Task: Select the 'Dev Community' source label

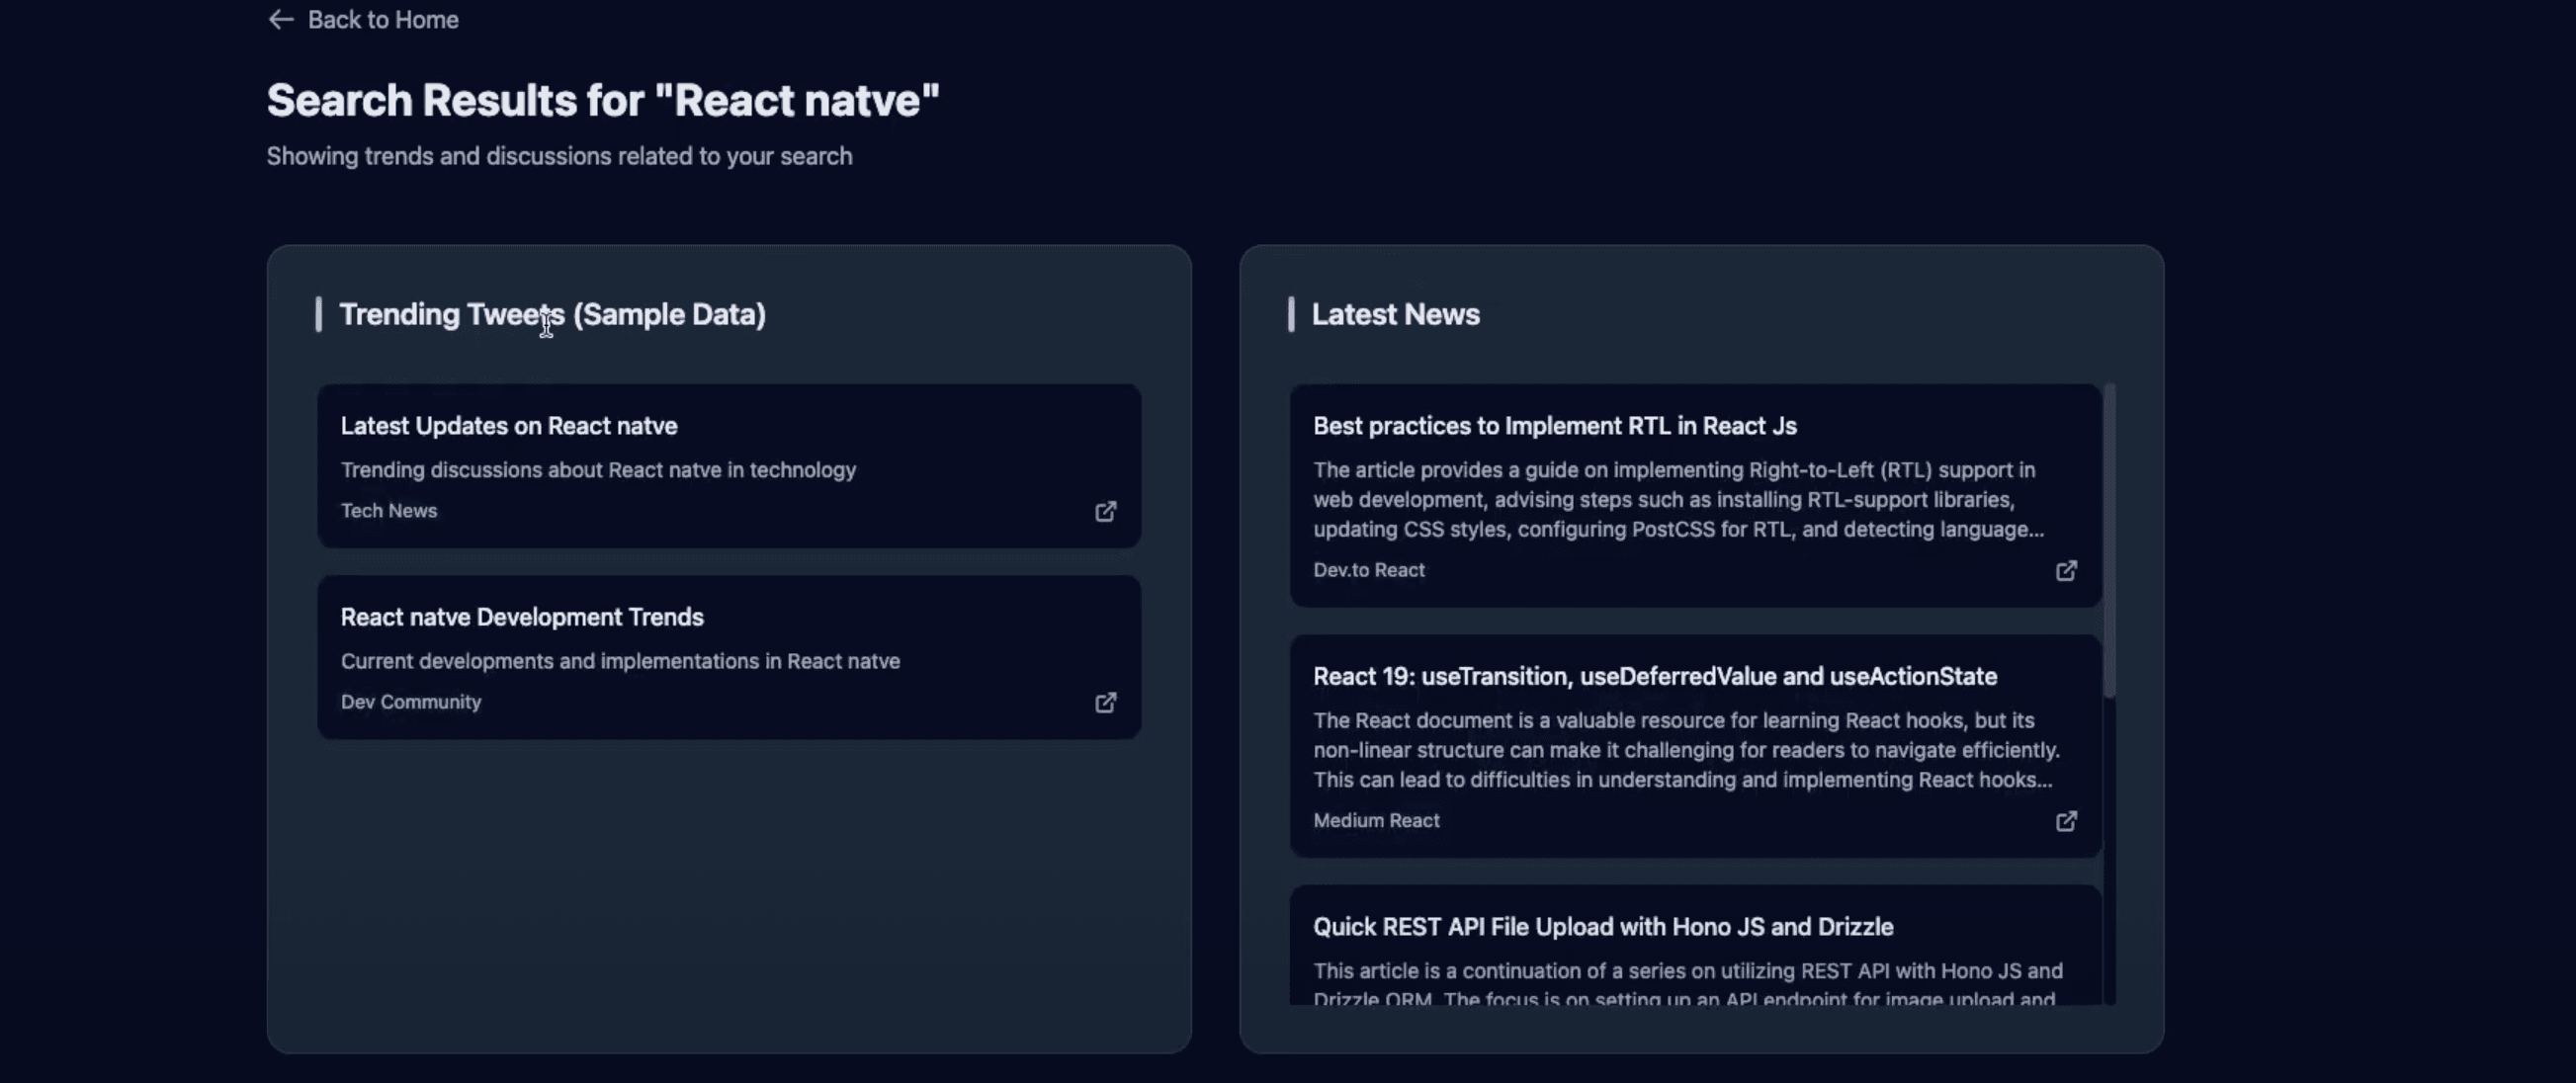Action: pos(411,702)
